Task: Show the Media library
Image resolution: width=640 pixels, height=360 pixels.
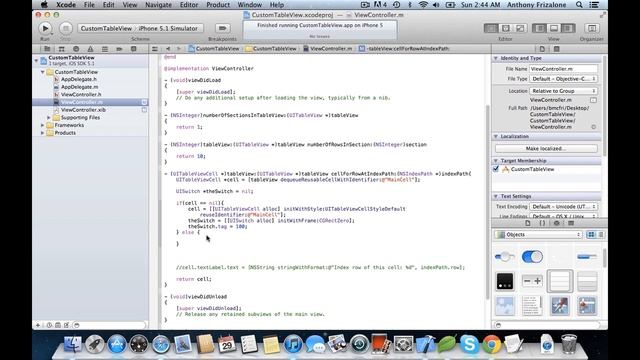Action: [571, 223]
